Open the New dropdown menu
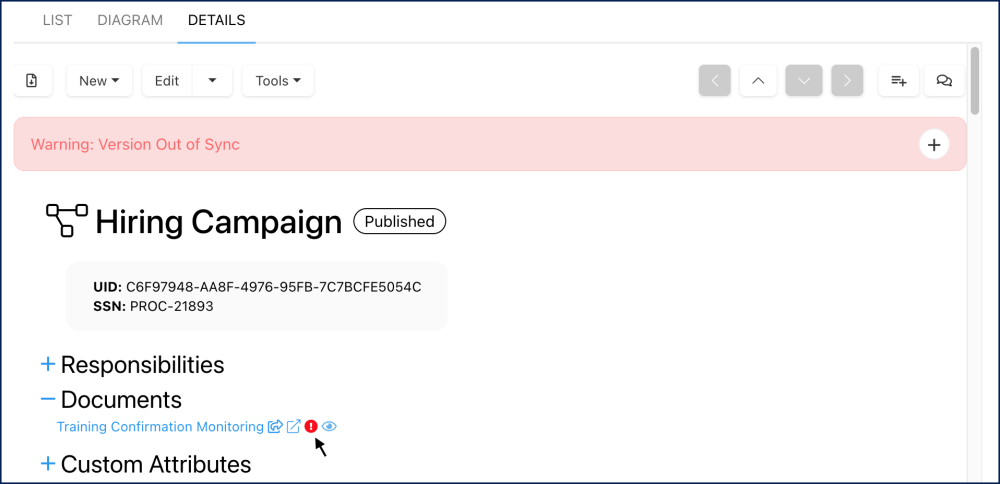 [99, 81]
